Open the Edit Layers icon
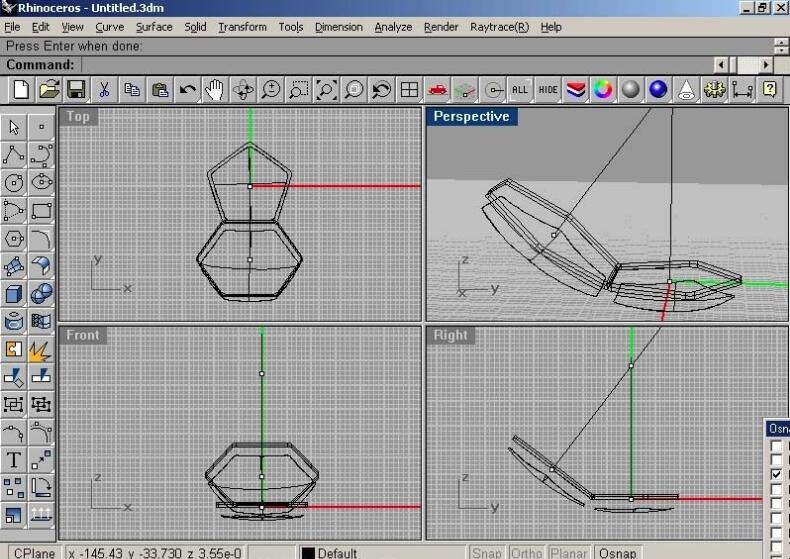 [x=575, y=90]
